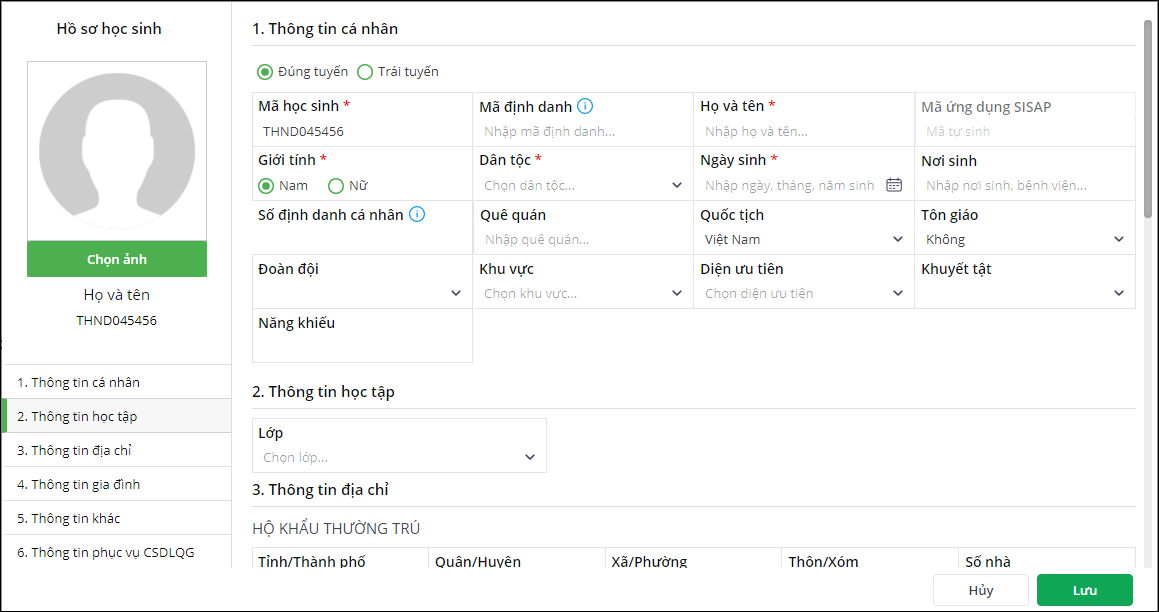Click the Chọn ảnh upload button
Viewport: 1159px width, 612px height.
click(x=117, y=259)
